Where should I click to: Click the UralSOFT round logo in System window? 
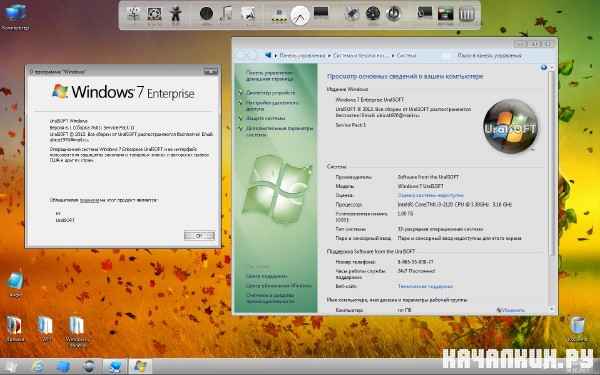coord(510,126)
